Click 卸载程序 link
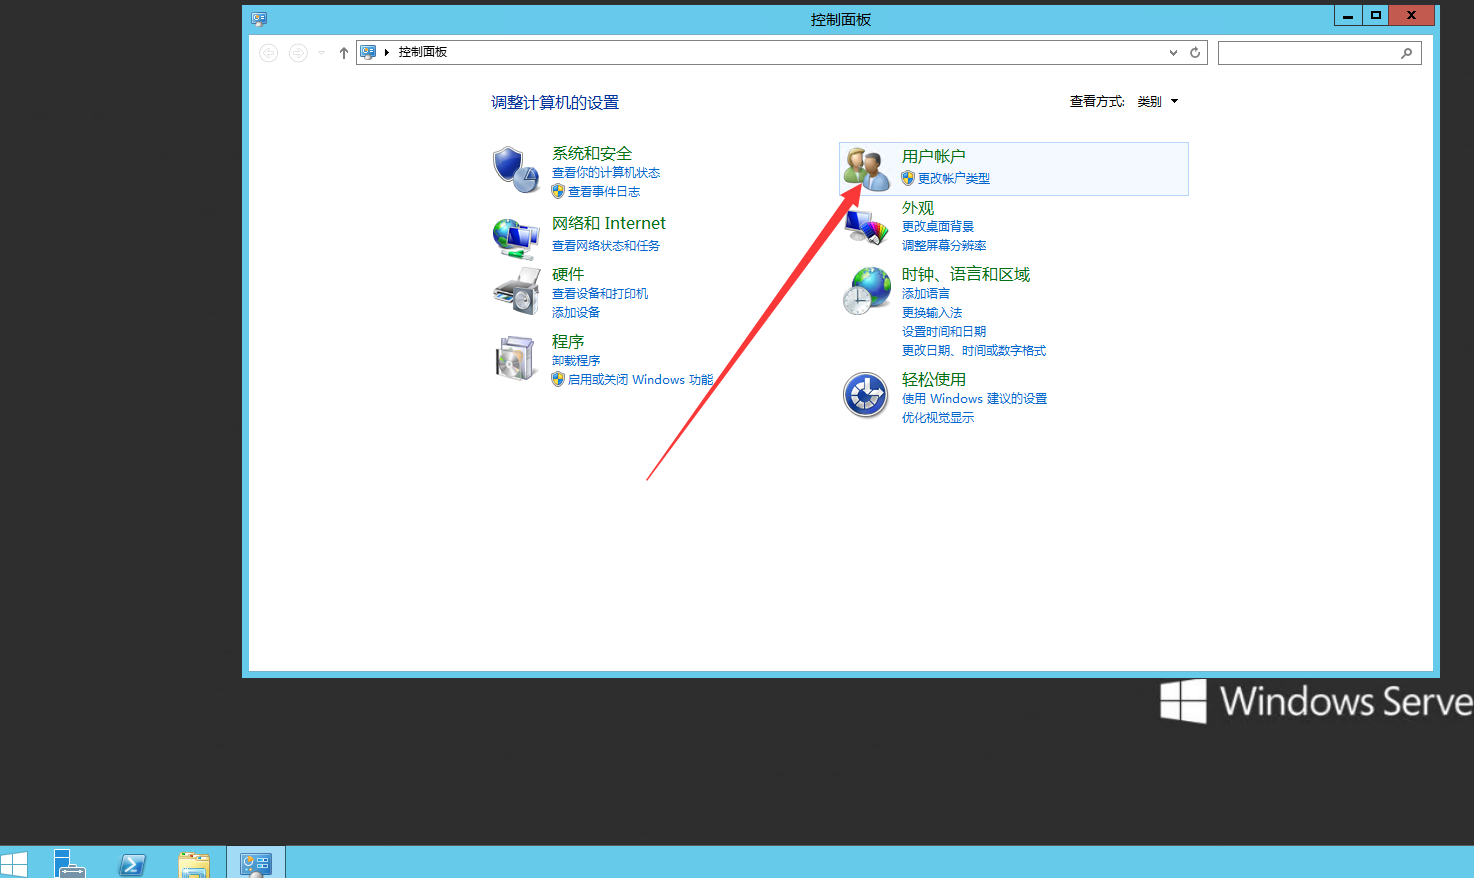The image size is (1474, 878). [576, 360]
